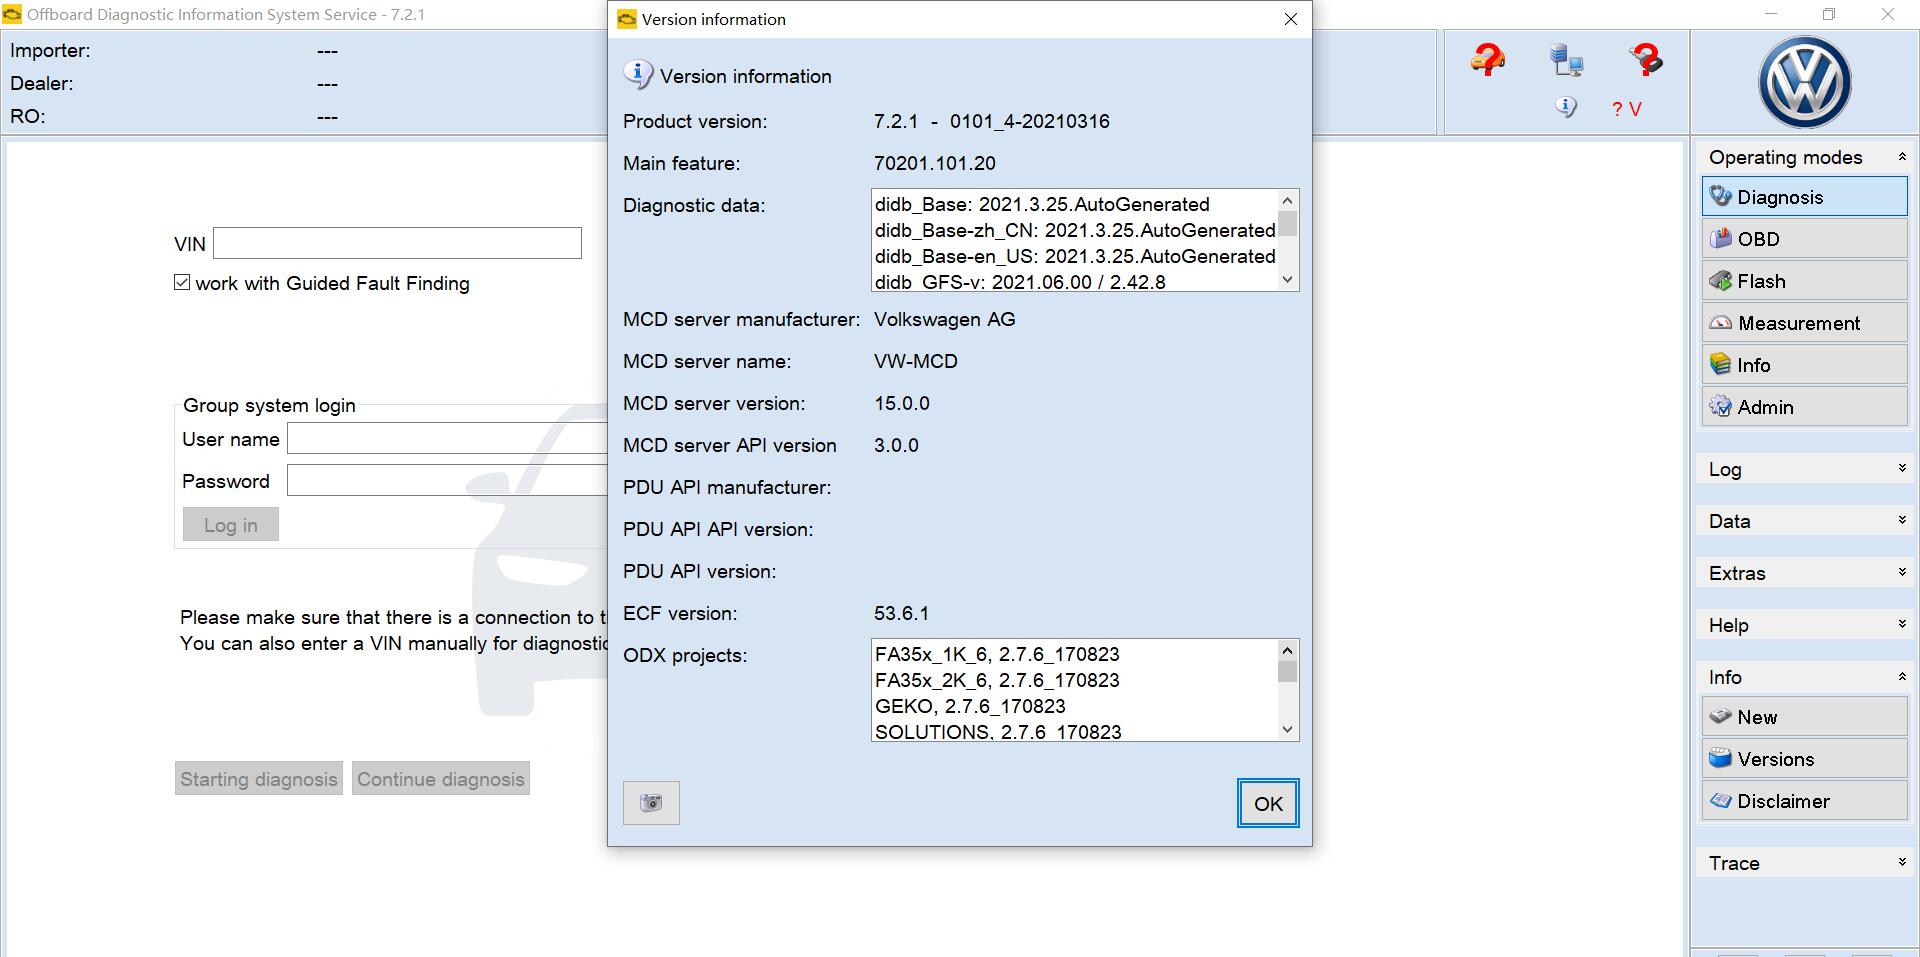The height and width of the screenshot is (957, 1920).
Task: Click the ODX projects scrollbar thumb
Action: click(x=1288, y=672)
